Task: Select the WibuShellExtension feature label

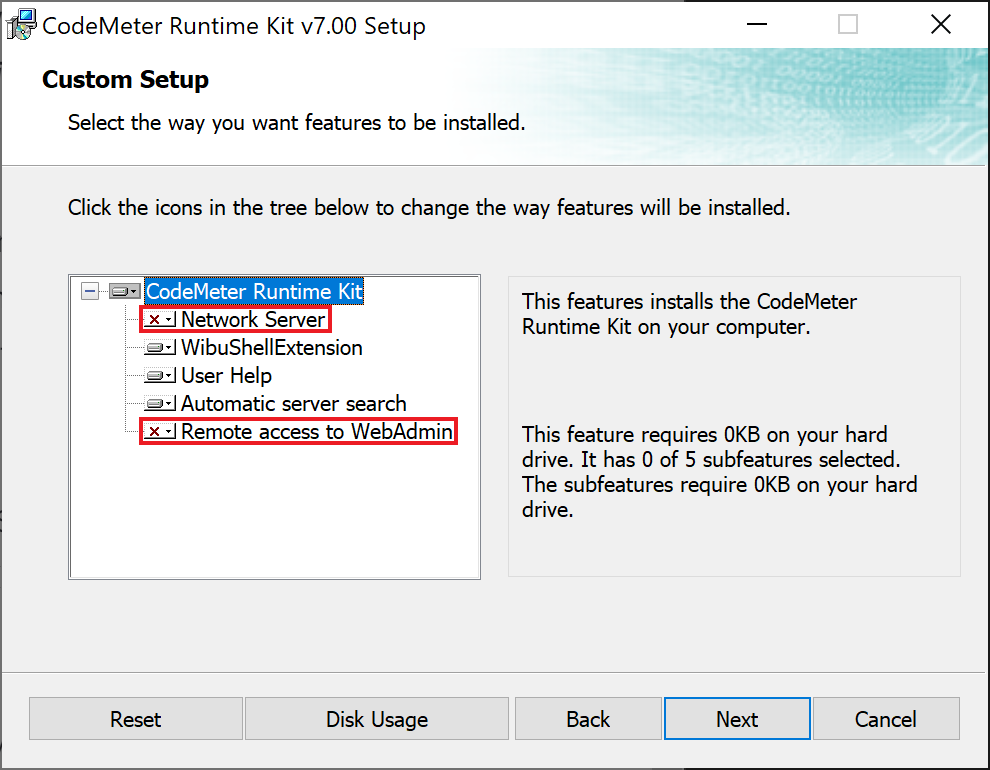Action: coord(271,348)
